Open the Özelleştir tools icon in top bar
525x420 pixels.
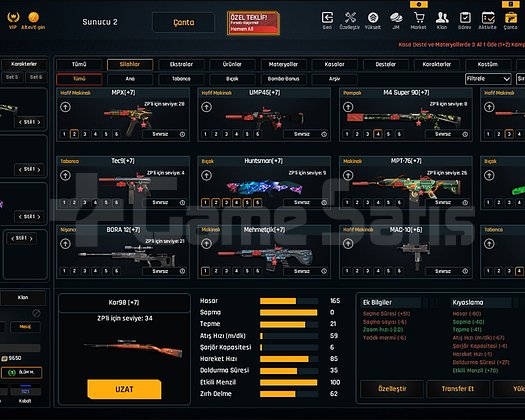tap(350, 18)
